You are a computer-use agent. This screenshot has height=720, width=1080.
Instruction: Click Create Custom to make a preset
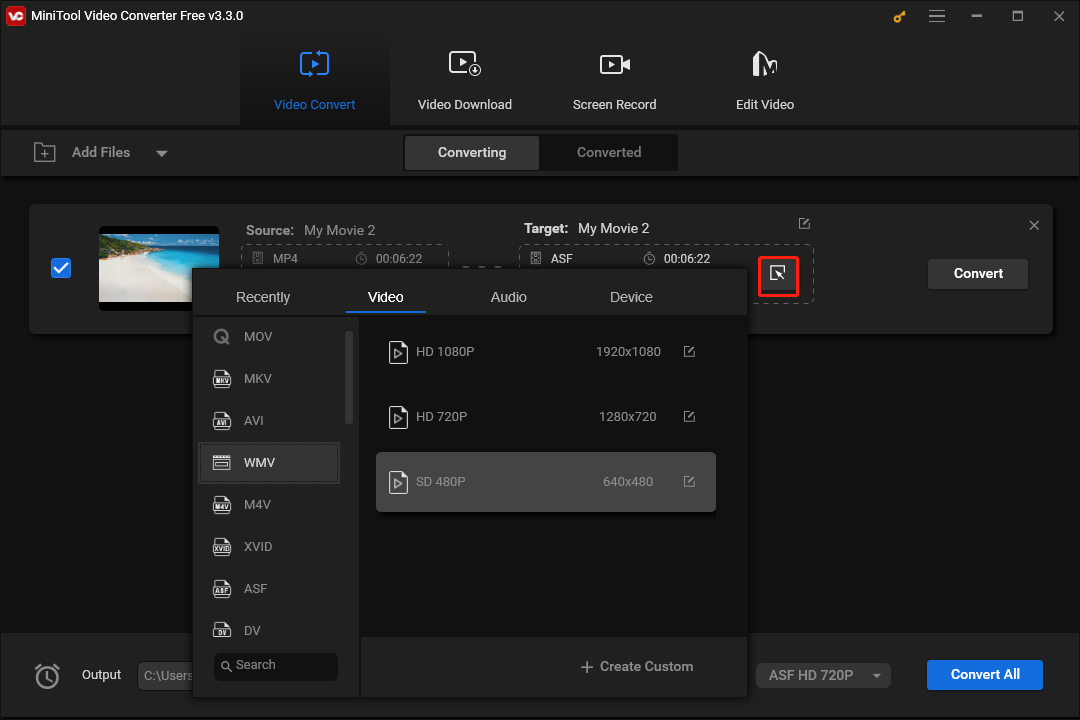[636, 666]
